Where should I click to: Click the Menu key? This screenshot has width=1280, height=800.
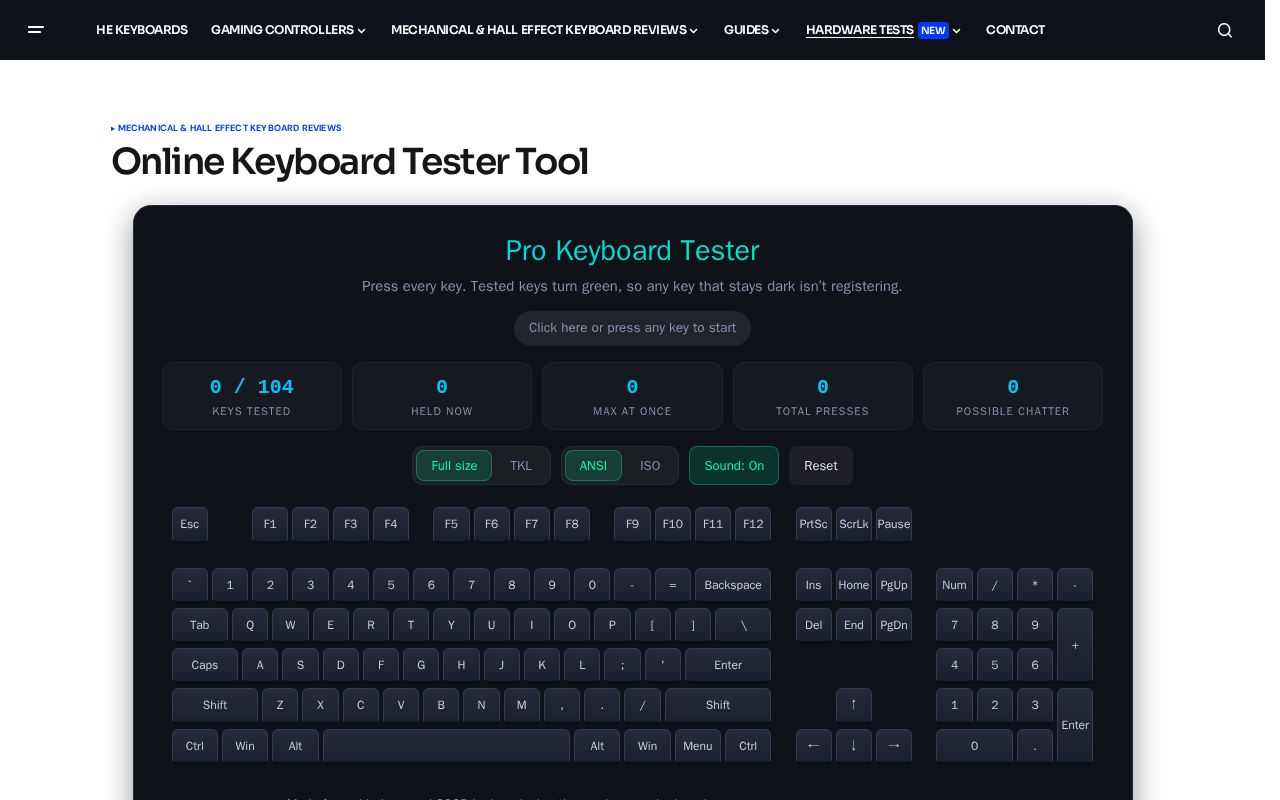pos(698,746)
